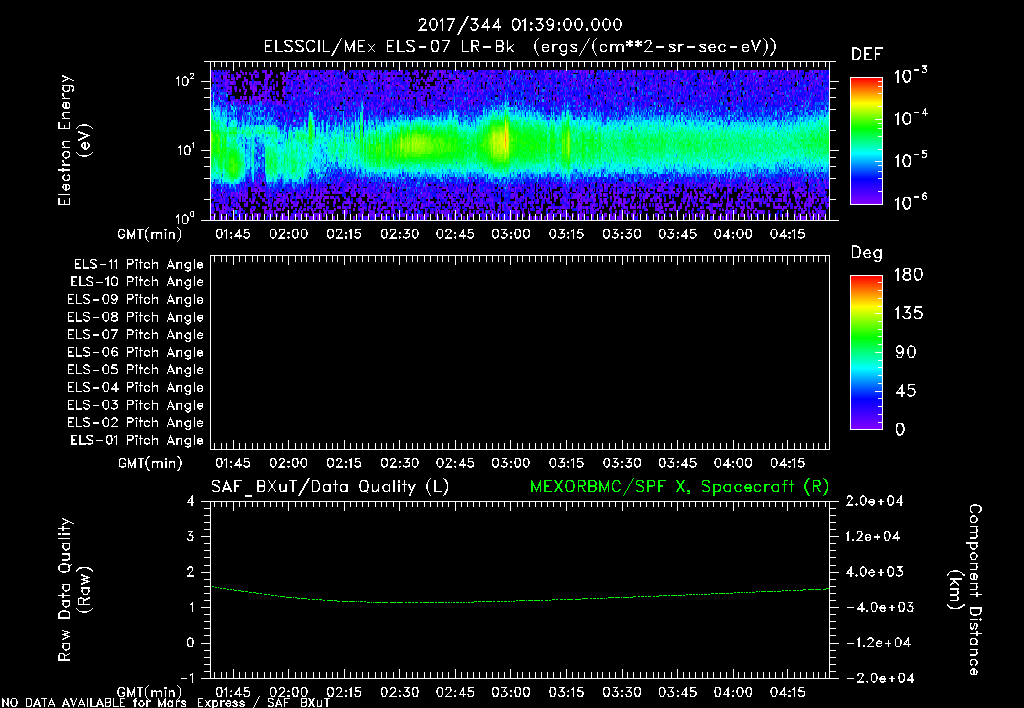This screenshot has width=1024, height=708.
Task: Click the -1.2e+04 right axis value
Action: click(x=878, y=643)
